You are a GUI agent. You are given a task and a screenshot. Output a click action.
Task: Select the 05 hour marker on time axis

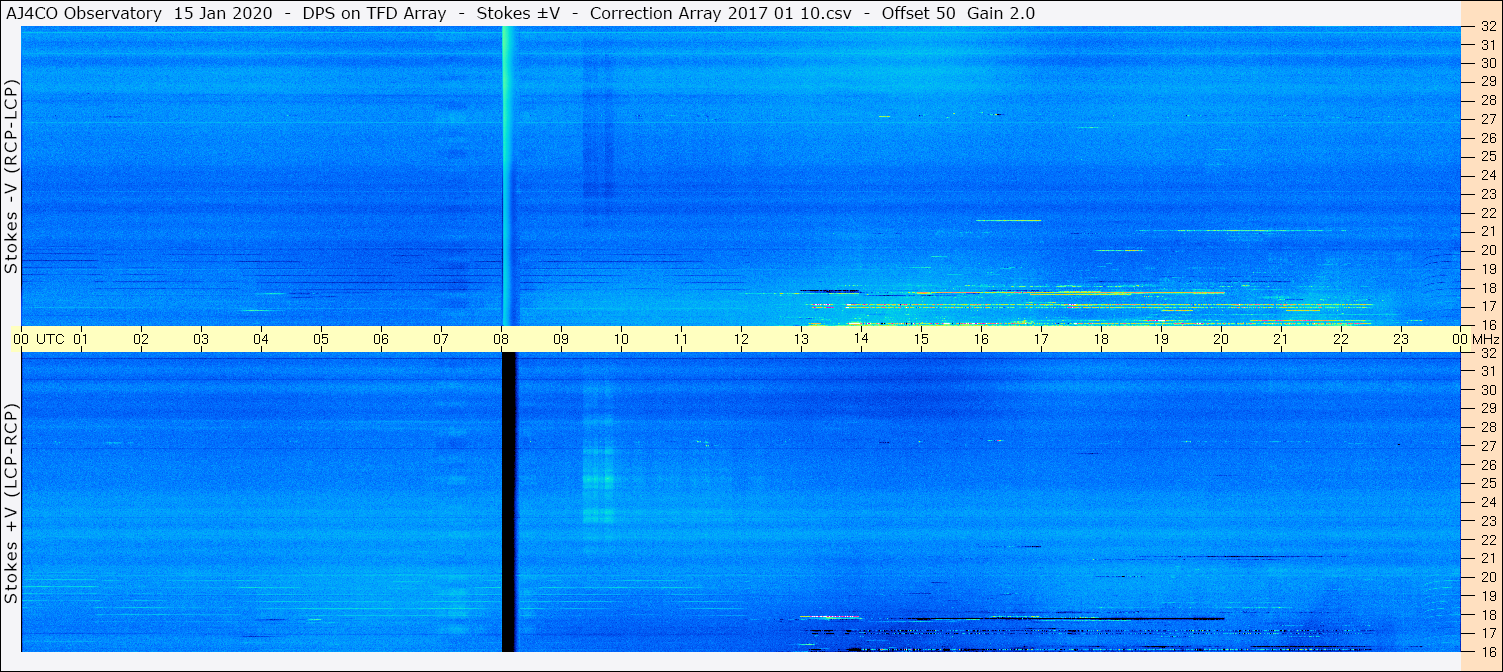[x=321, y=339]
